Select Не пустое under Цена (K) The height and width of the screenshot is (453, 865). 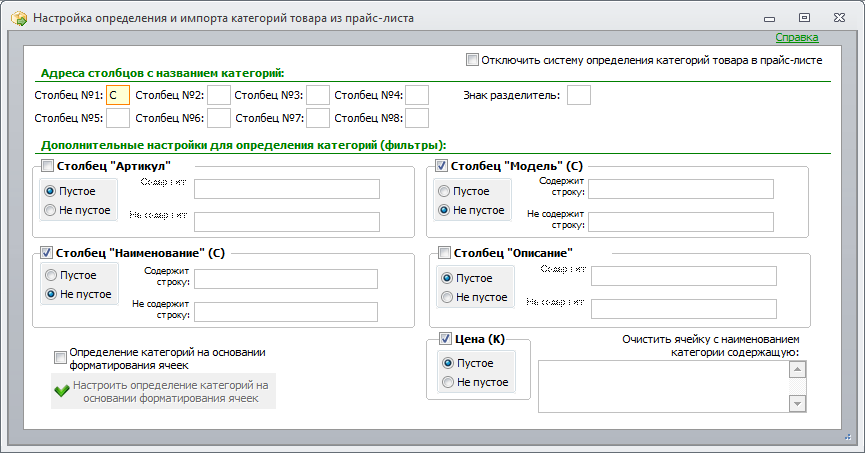coord(448,382)
